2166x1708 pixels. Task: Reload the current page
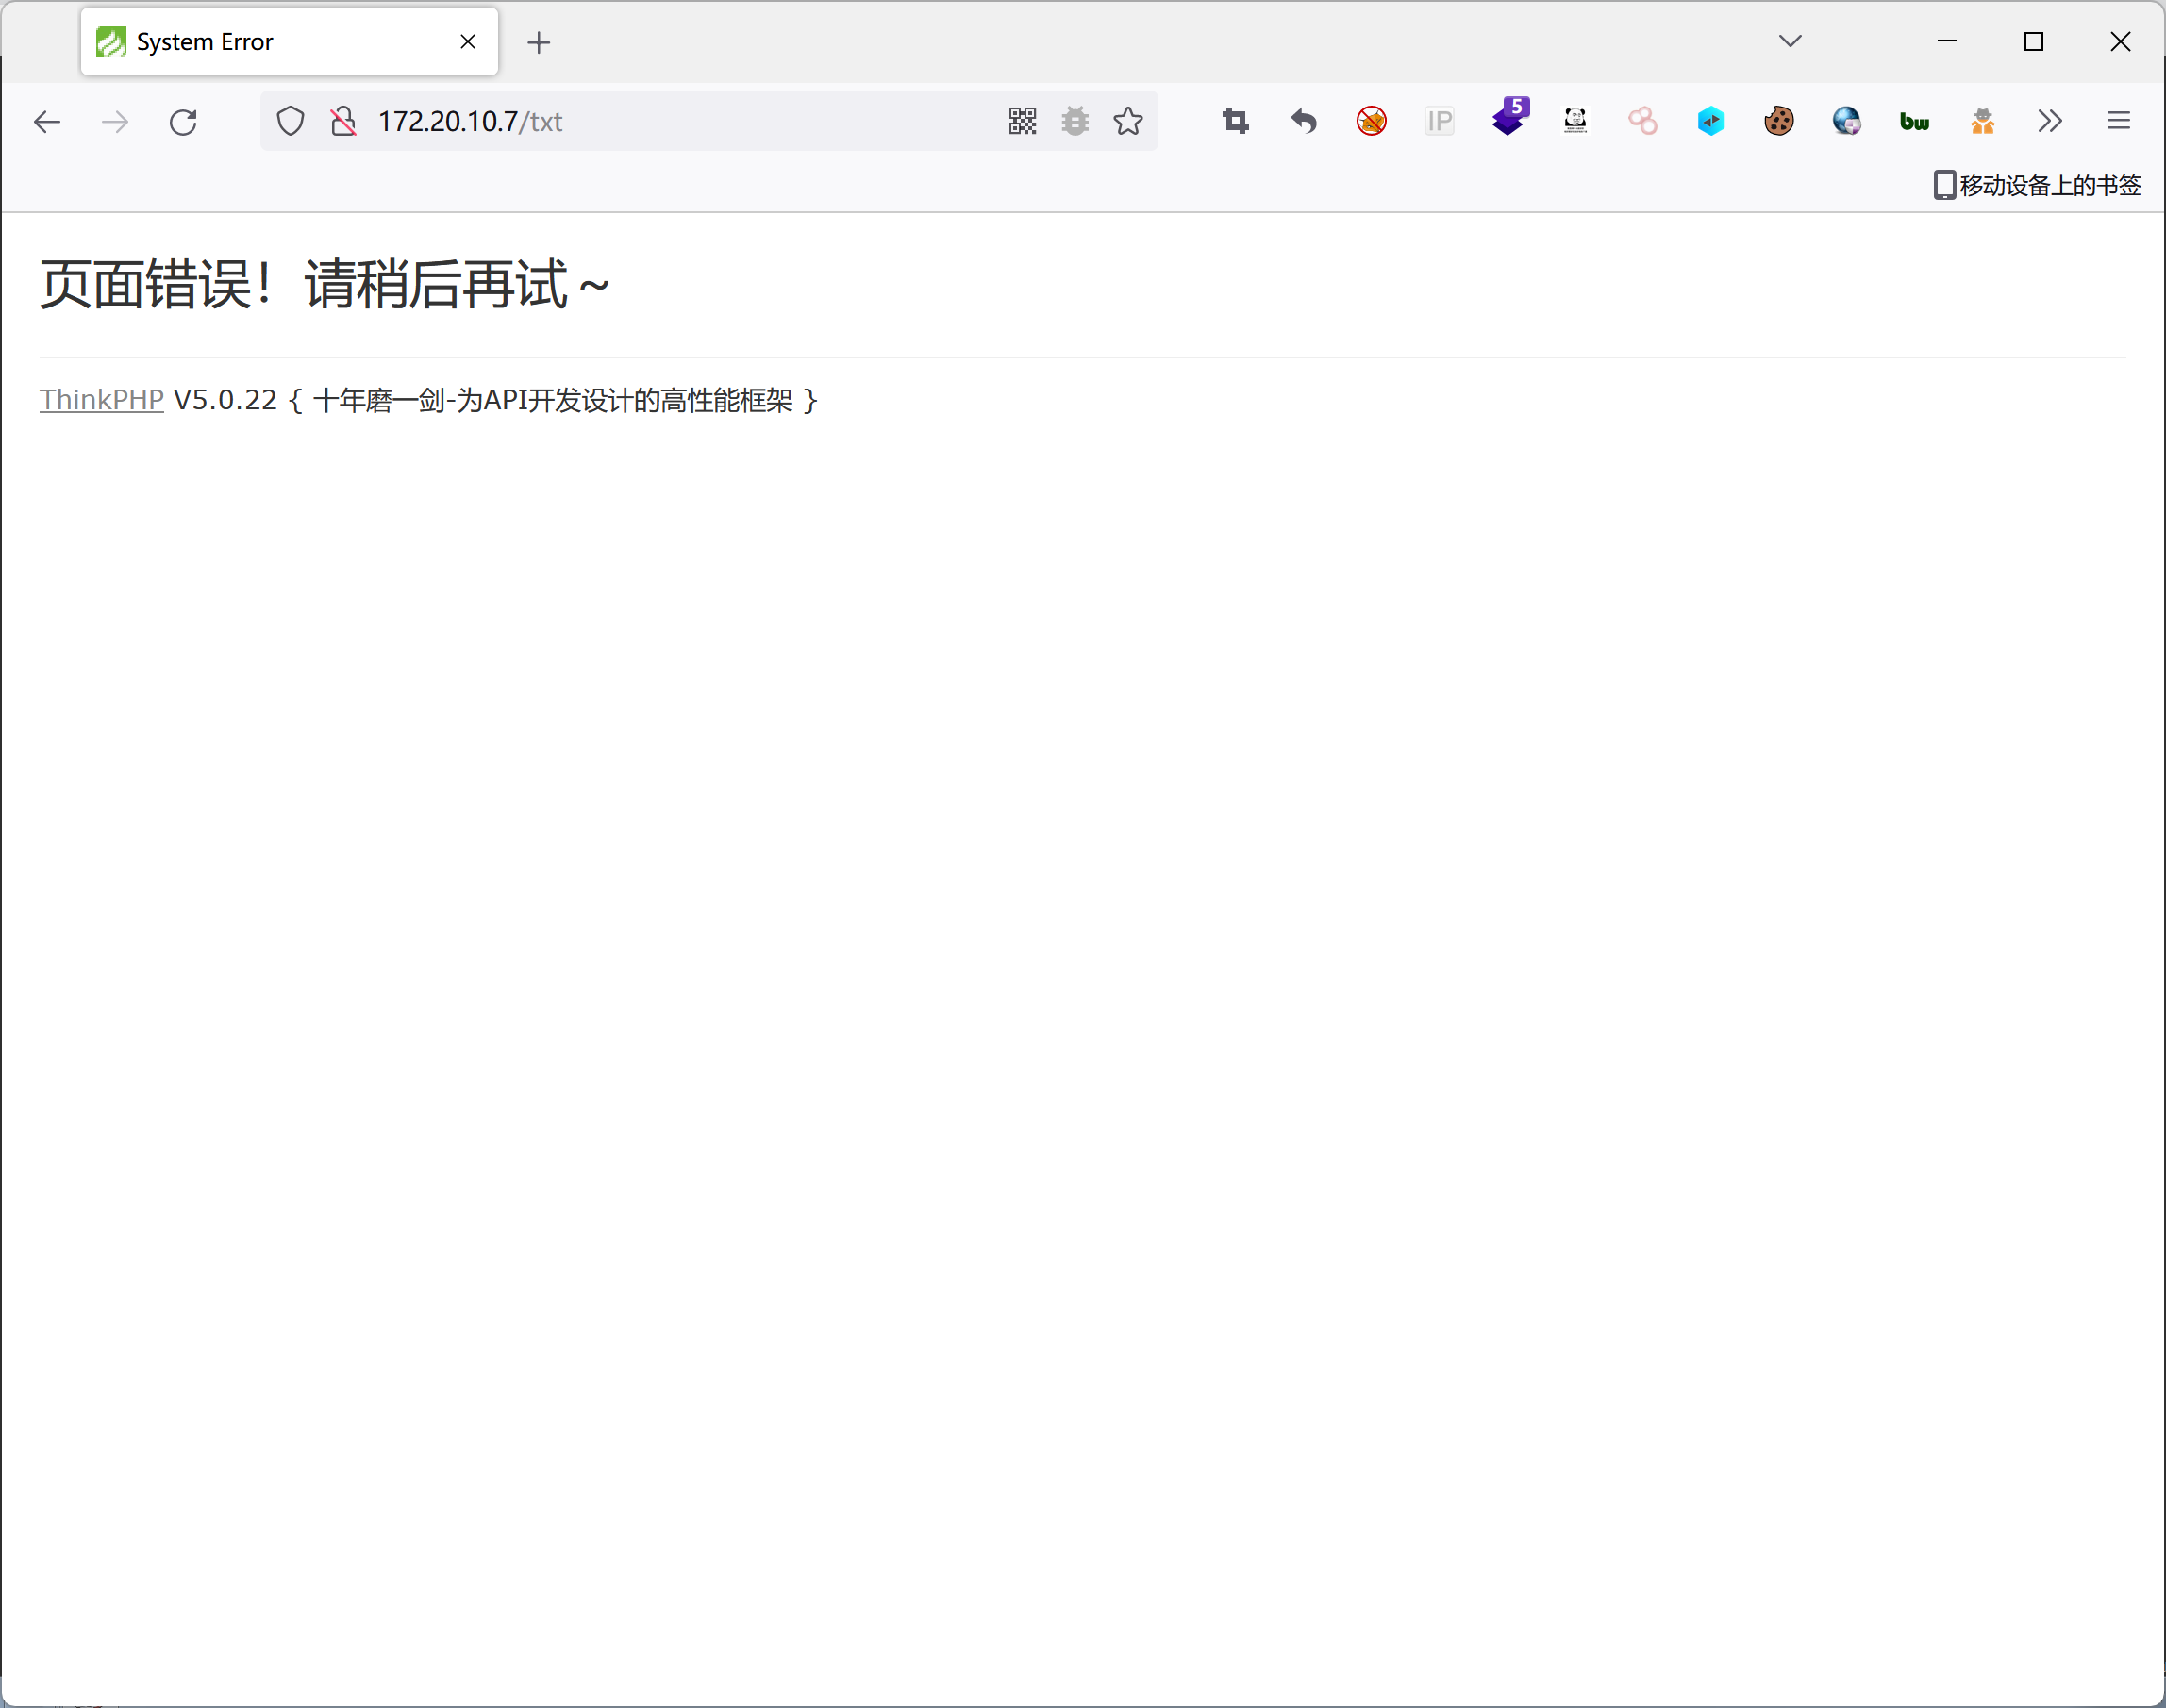click(183, 121)
